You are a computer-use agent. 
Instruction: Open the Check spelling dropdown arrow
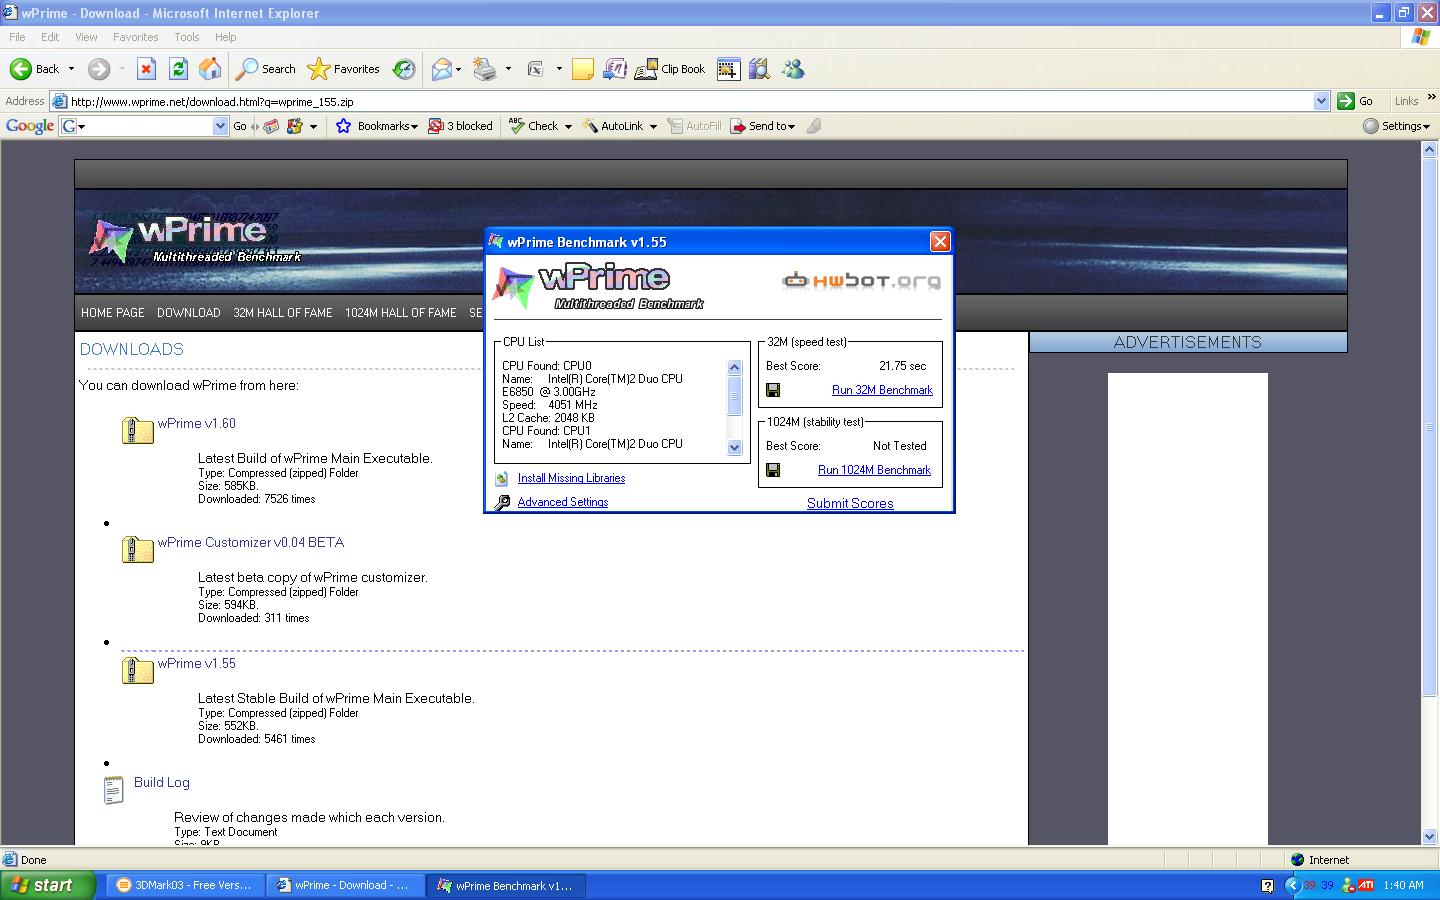tap(568, 126)
